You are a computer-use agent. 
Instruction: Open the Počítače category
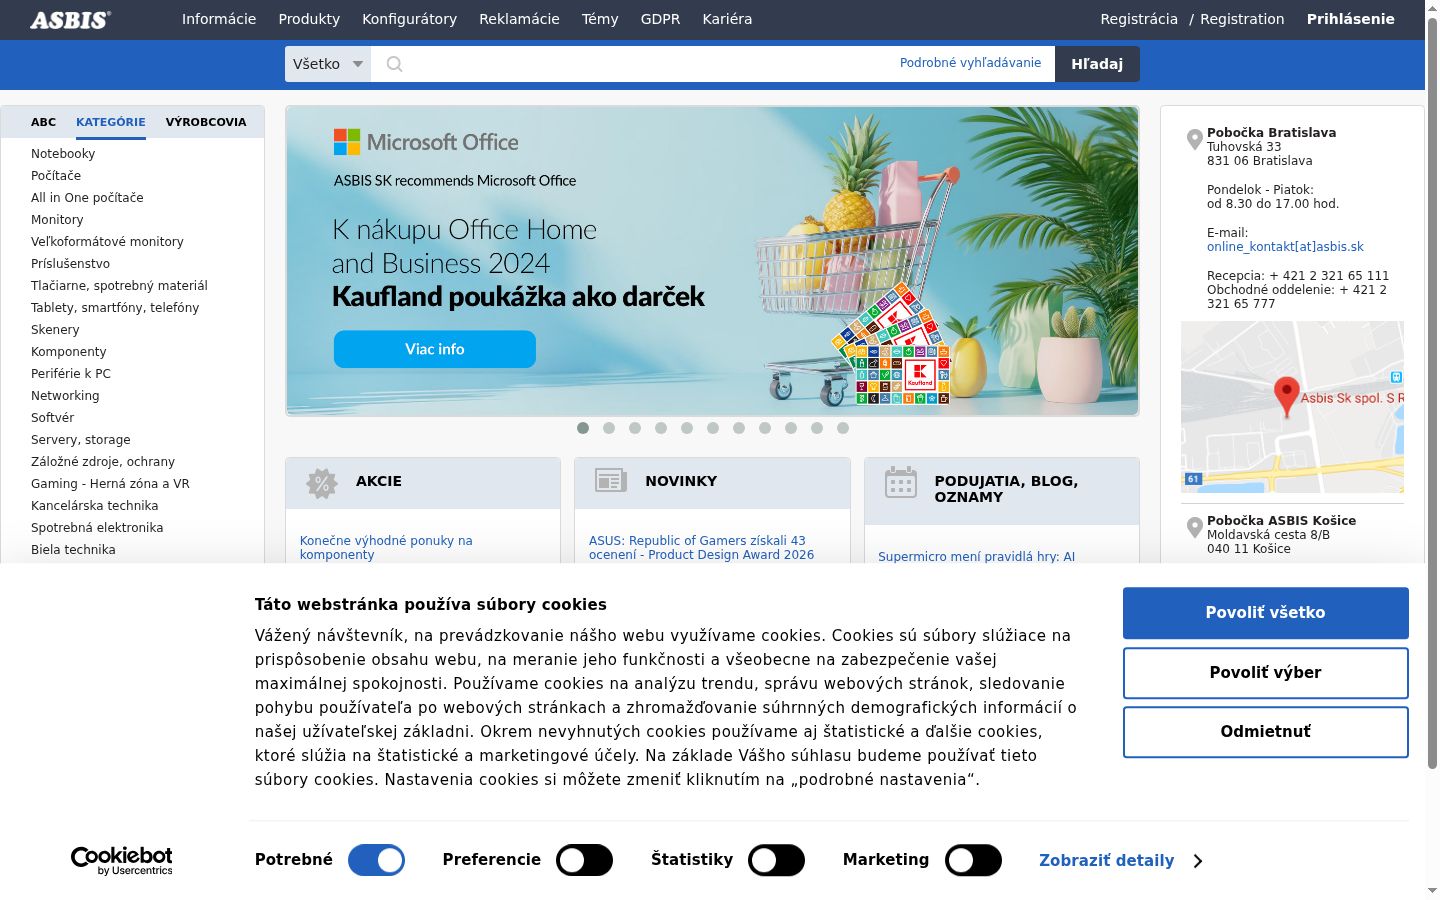click(x=56, y=176)
